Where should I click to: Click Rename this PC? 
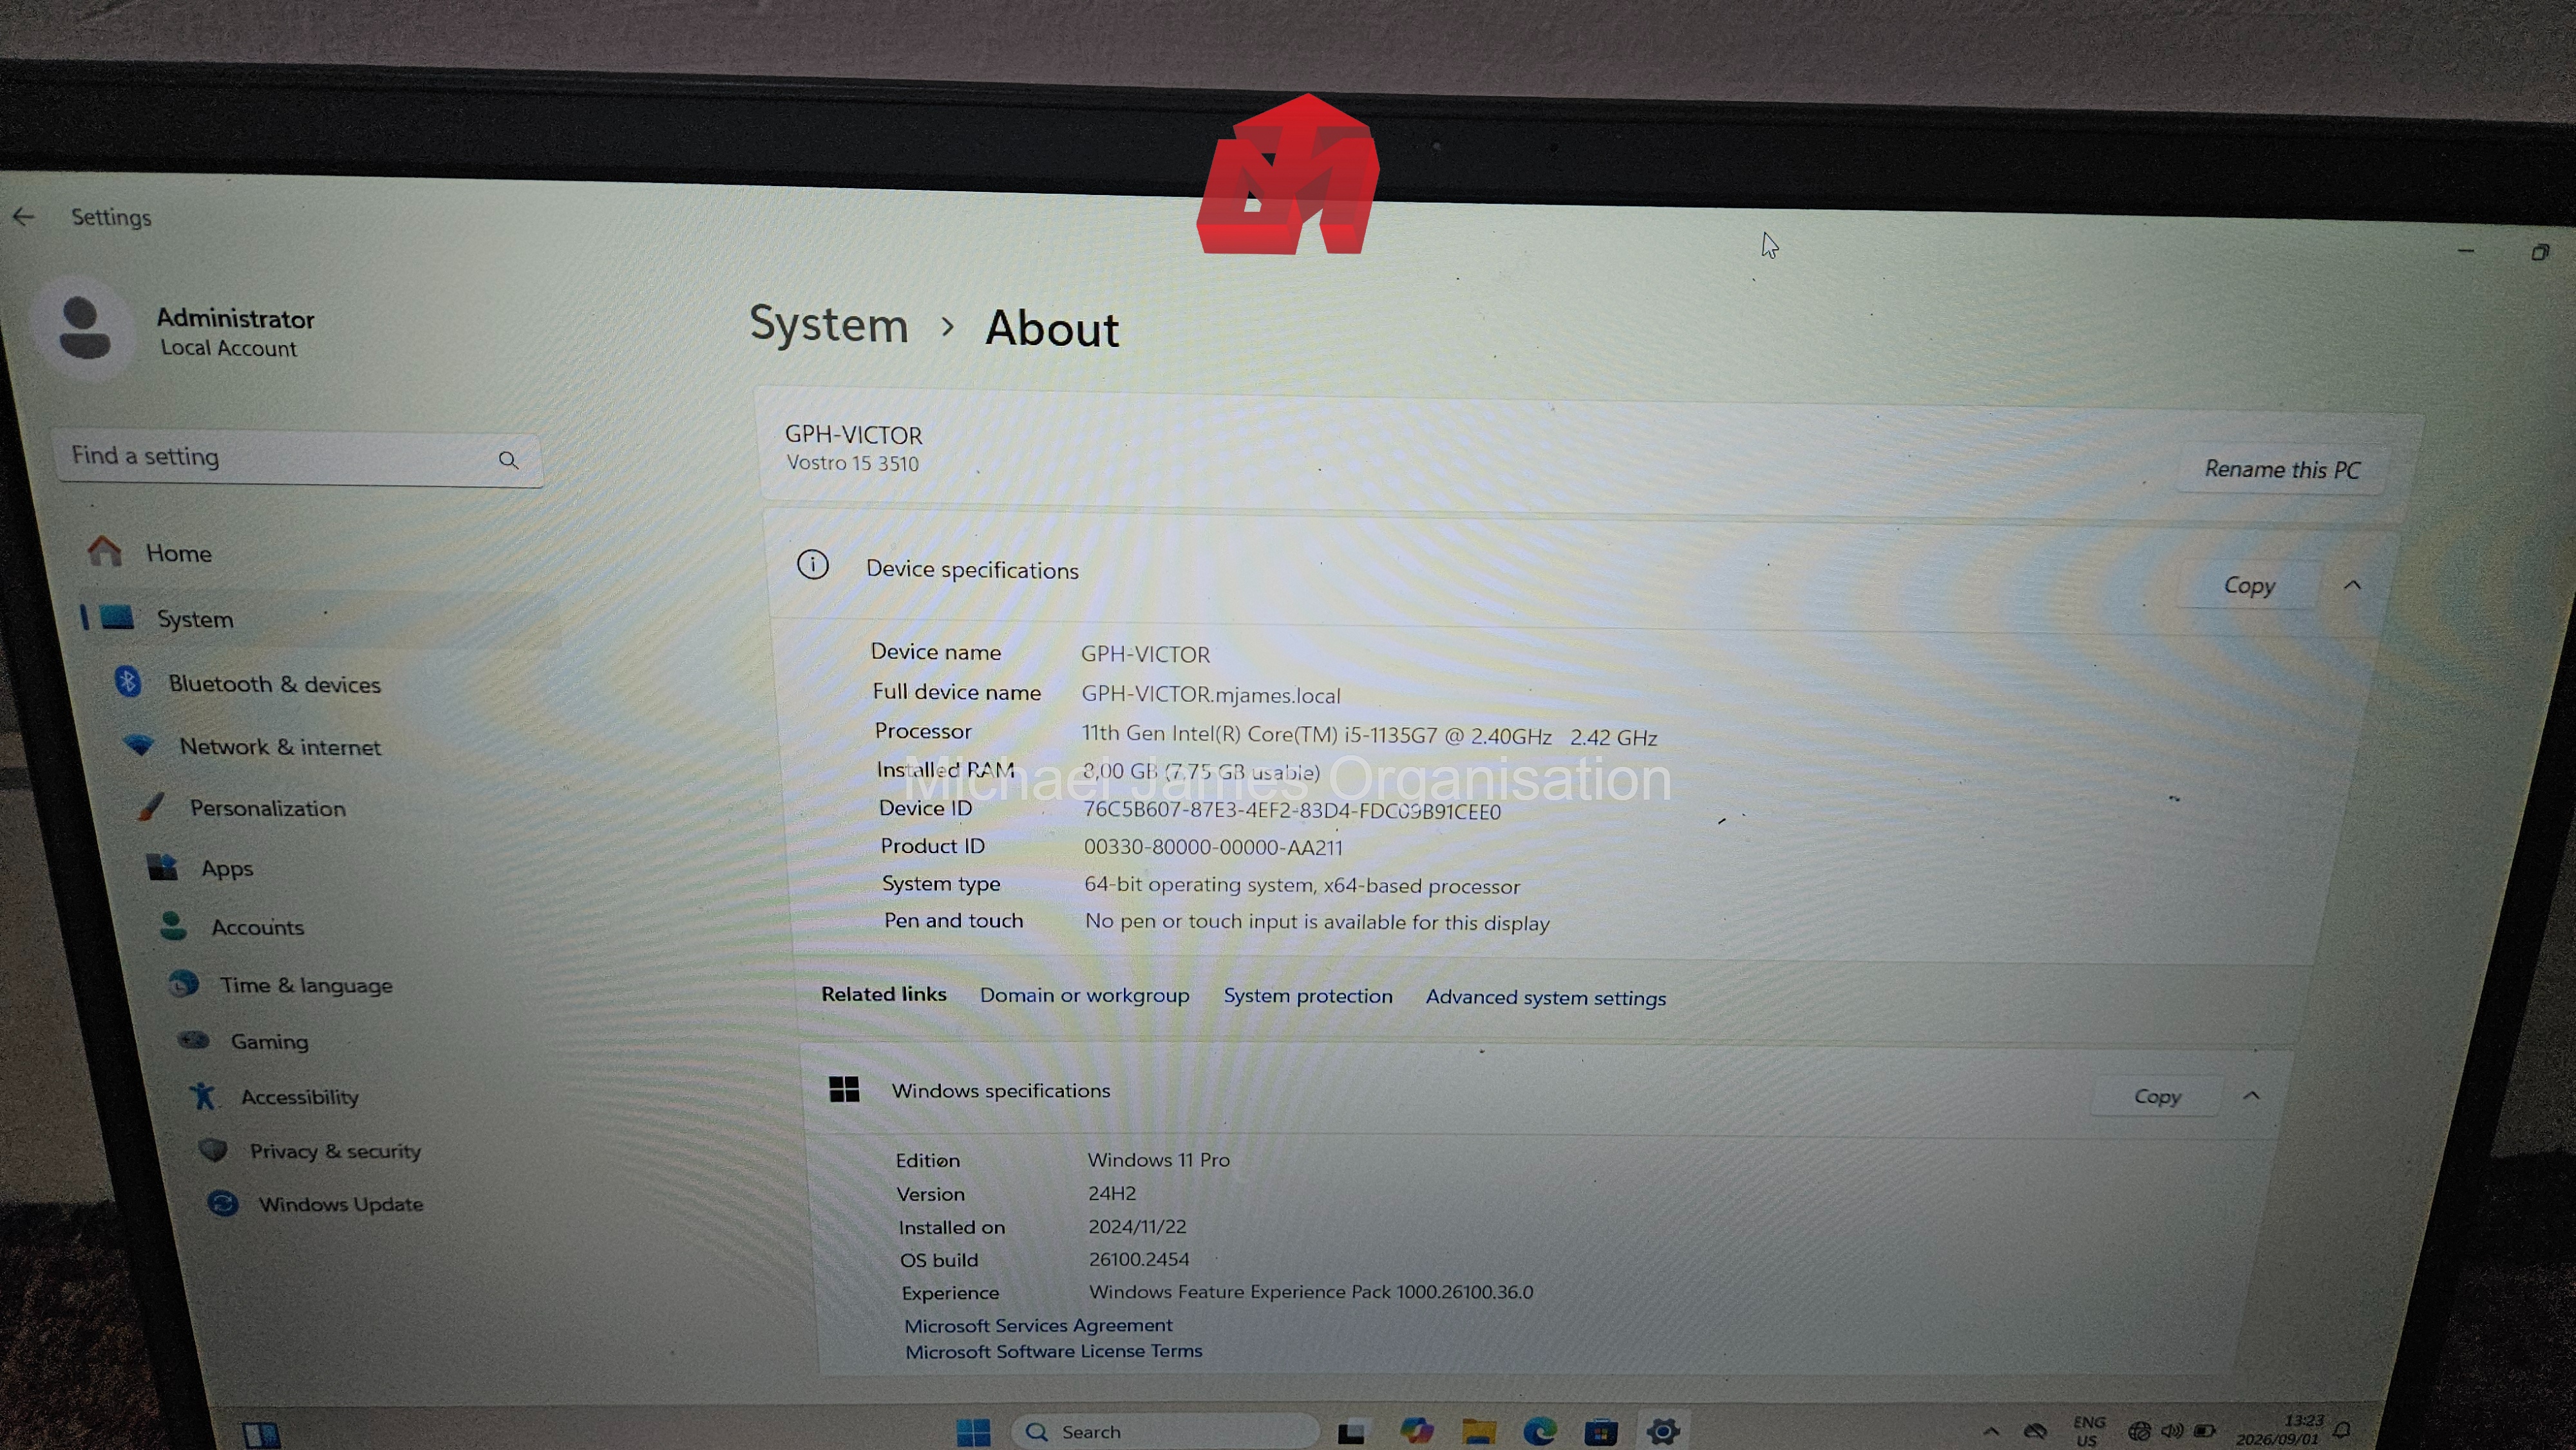coord(2282,469)
